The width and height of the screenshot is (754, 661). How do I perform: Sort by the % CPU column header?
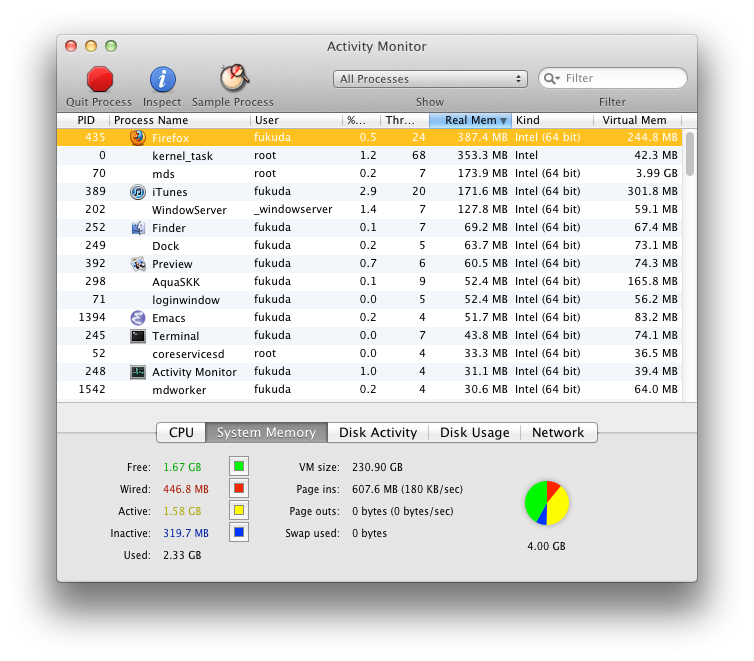pos(361,120)
